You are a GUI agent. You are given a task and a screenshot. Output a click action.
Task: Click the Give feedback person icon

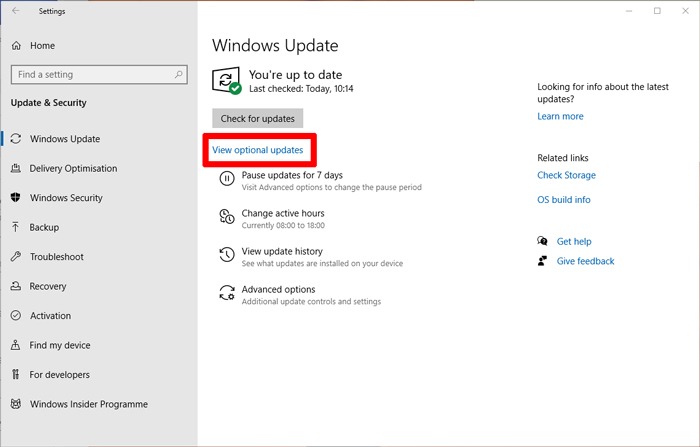coord(542,261)
